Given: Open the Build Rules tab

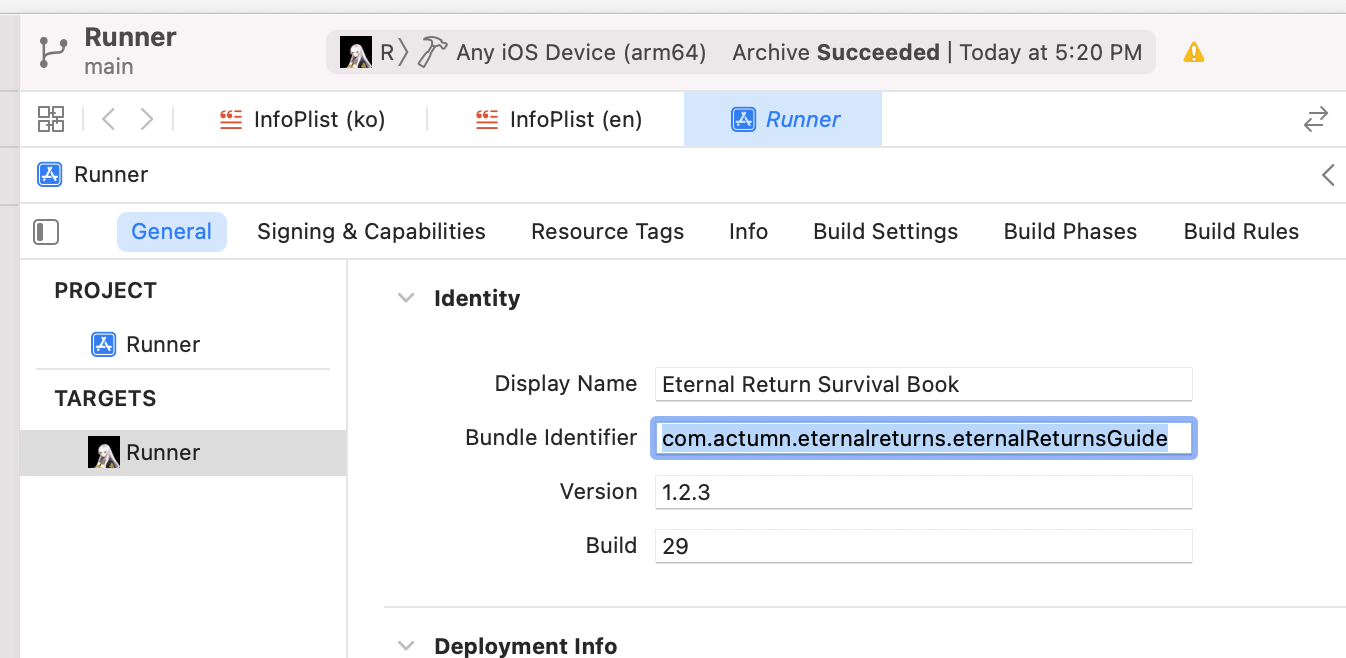Looking at the screenshot, I should pos(1241,232).
